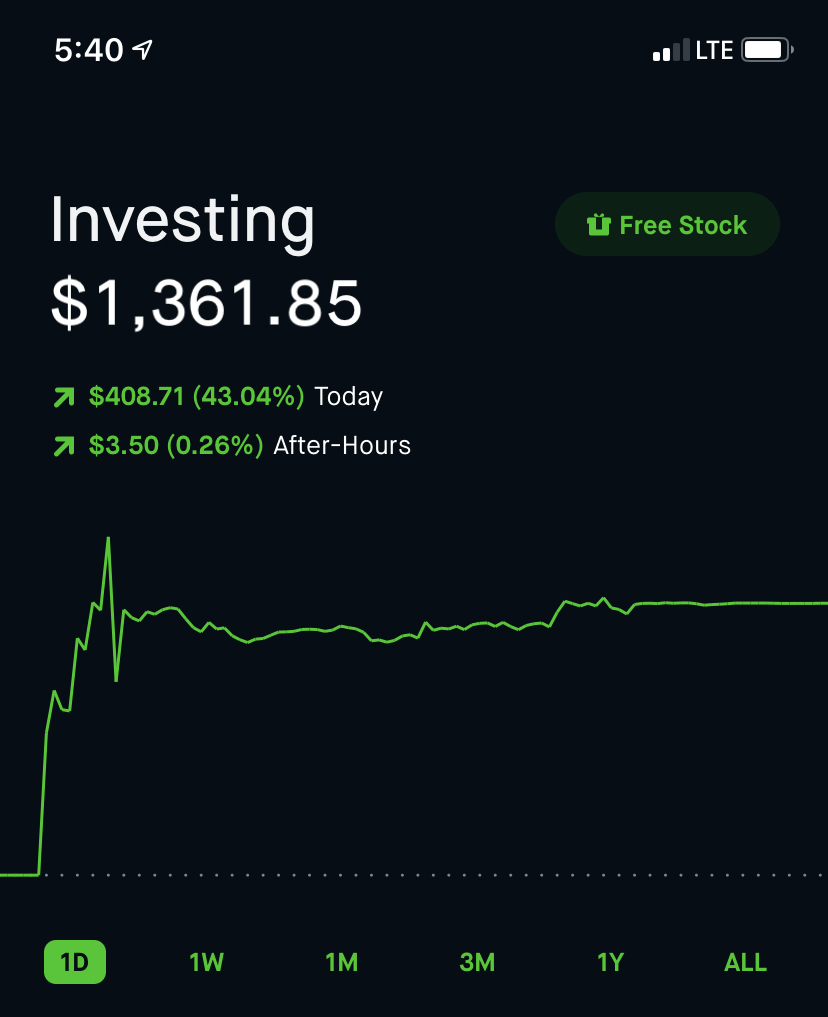The width and height of the screenshot is (828, 1017).
Task: Tap the Investing heading
Action: pyautogui.click(x=182, y=220)
